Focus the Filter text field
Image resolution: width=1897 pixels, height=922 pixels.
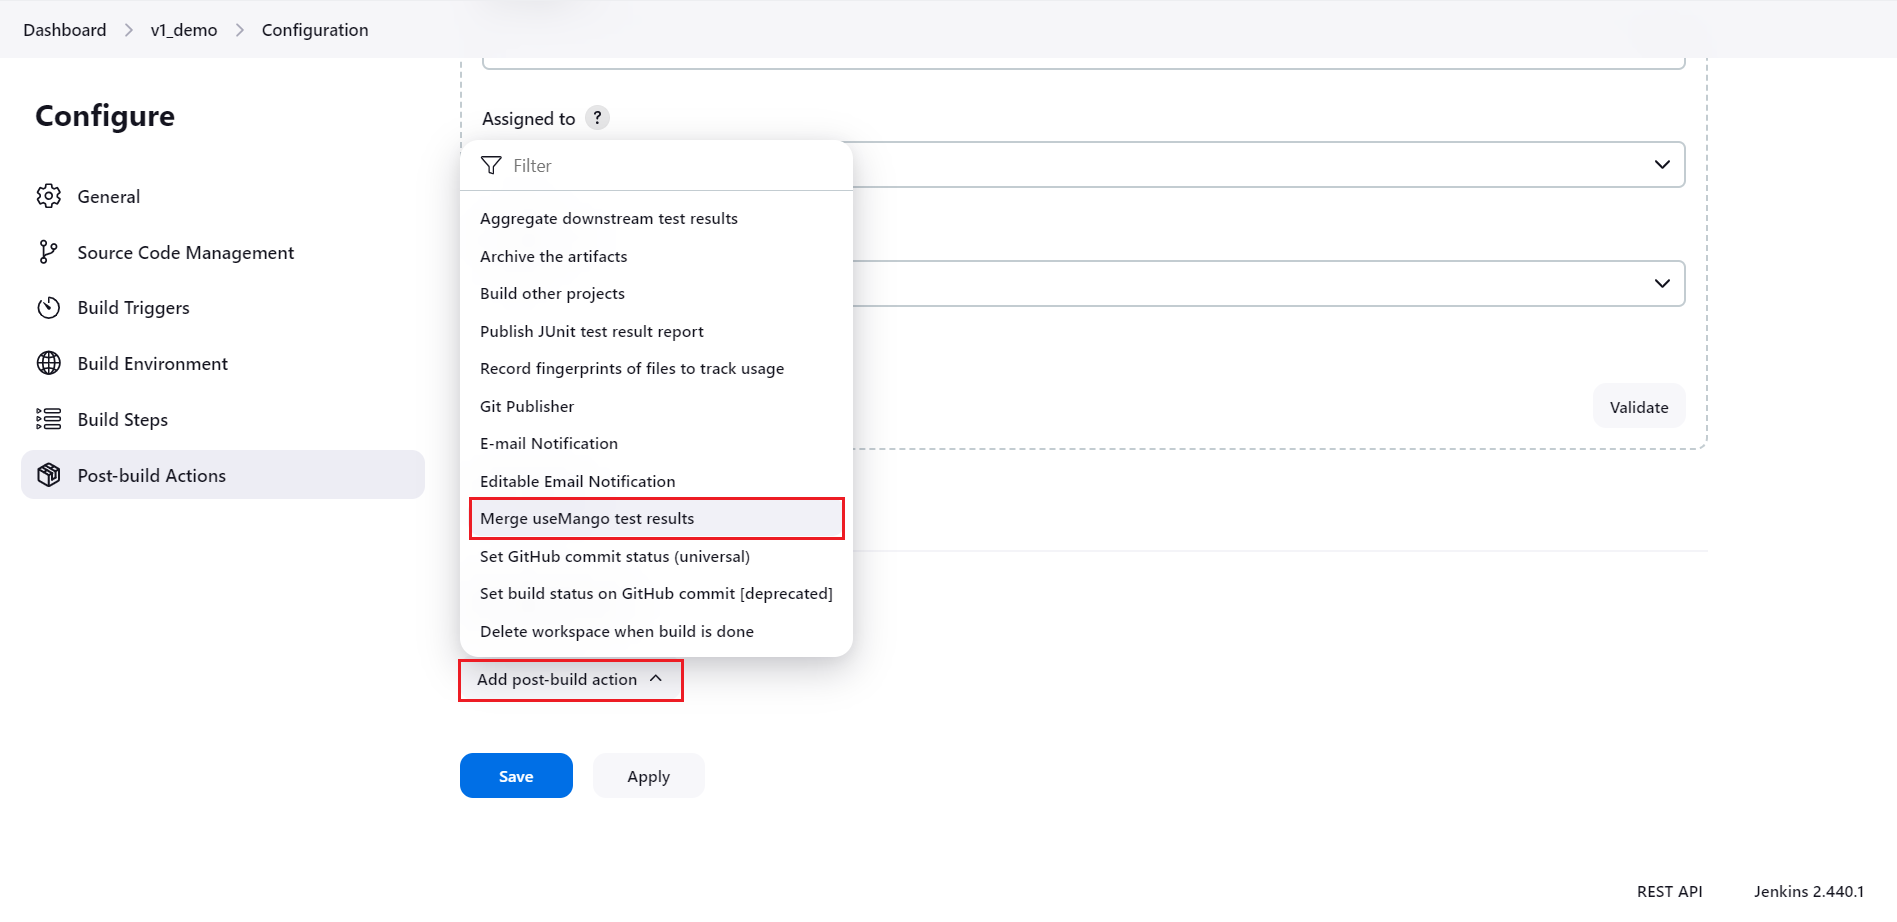[672, 165]
